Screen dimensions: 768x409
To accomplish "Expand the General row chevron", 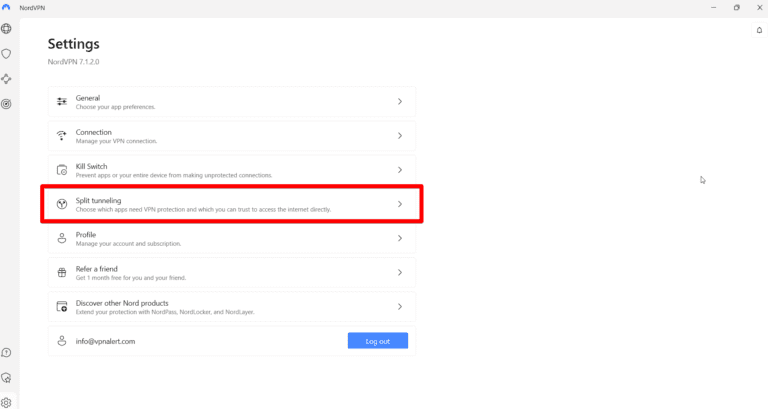I will pos(400,102).
